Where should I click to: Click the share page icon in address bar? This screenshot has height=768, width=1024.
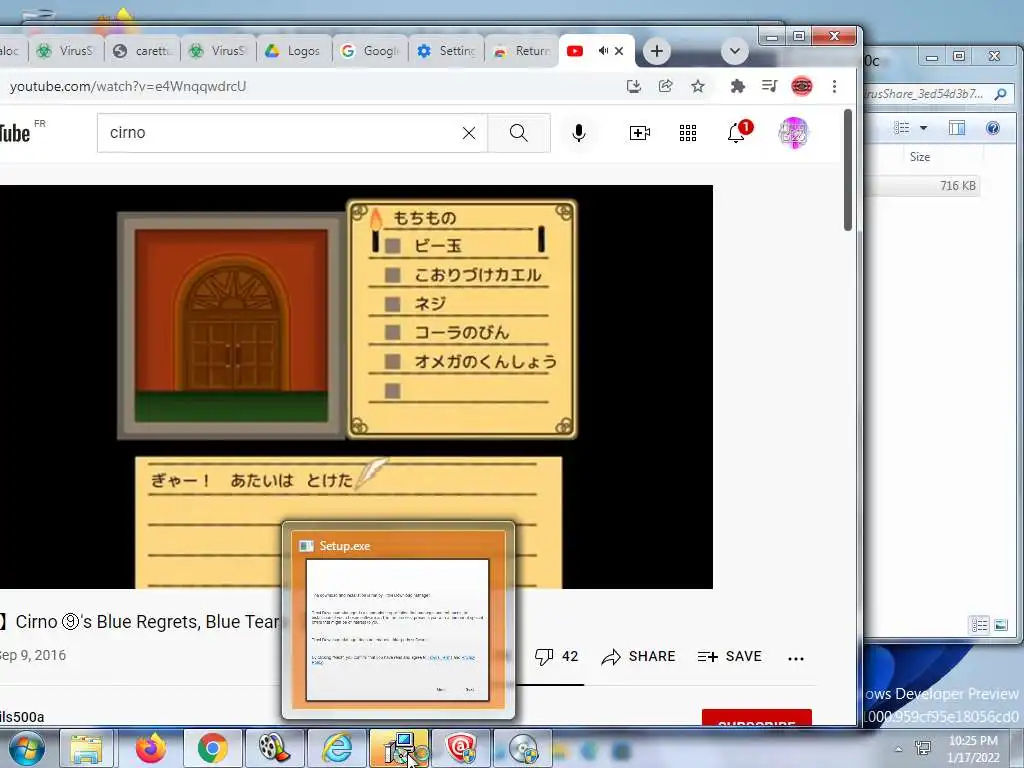(665, 86)
